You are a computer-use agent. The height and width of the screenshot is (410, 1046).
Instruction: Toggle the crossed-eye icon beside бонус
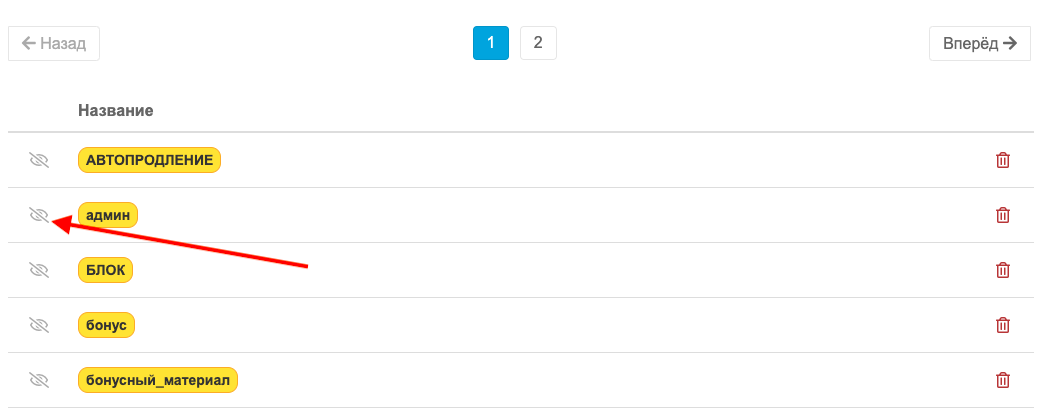pos(39,325)
